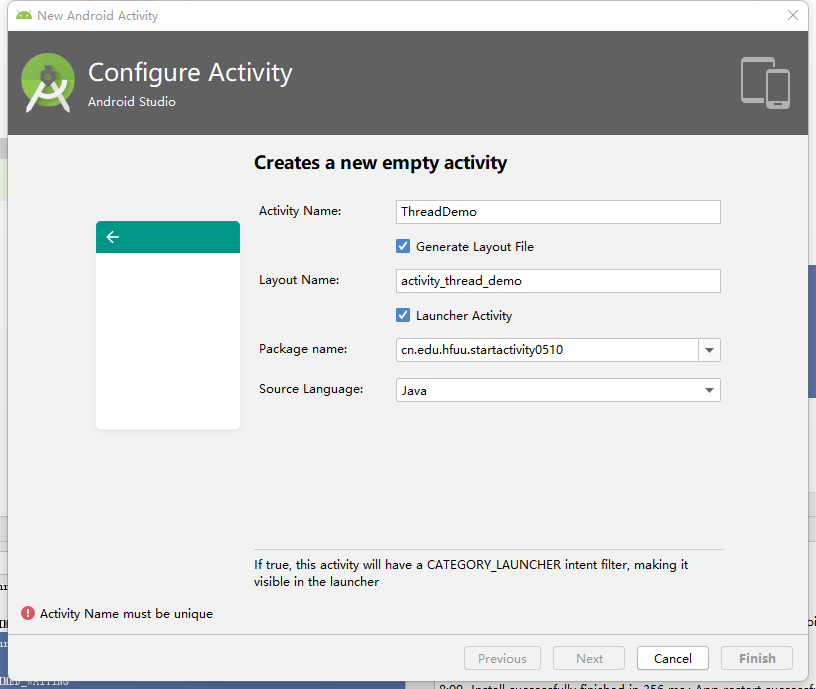Uncheck Generate Layout File checkbox
Screen dimensions: 816x689
pos(403,246)
